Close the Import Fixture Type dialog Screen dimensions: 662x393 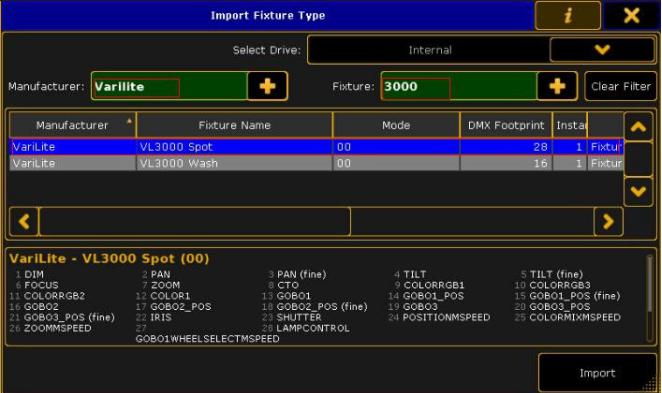pyautogui.click(x=631, y=16)
